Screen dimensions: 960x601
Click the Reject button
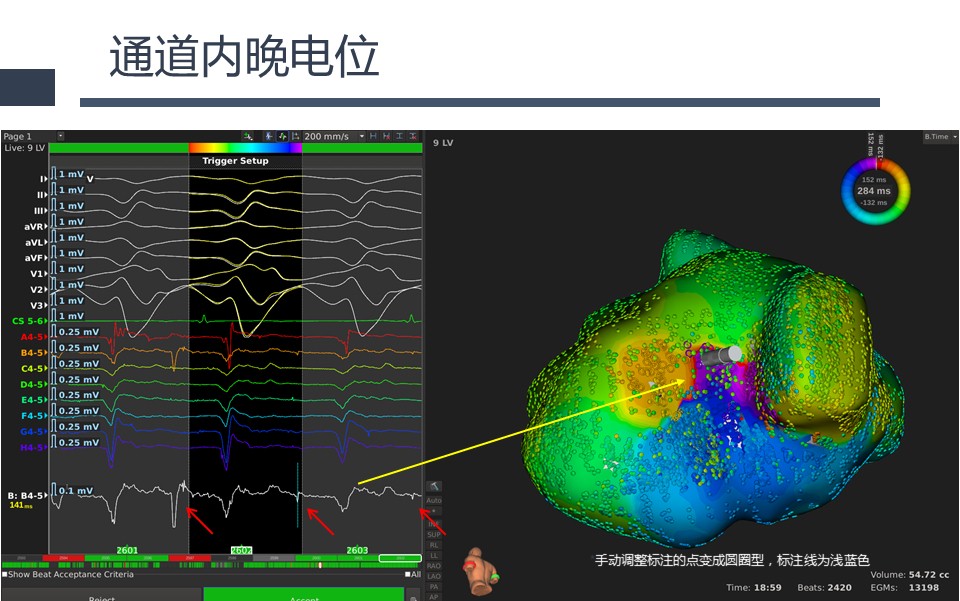102,595
